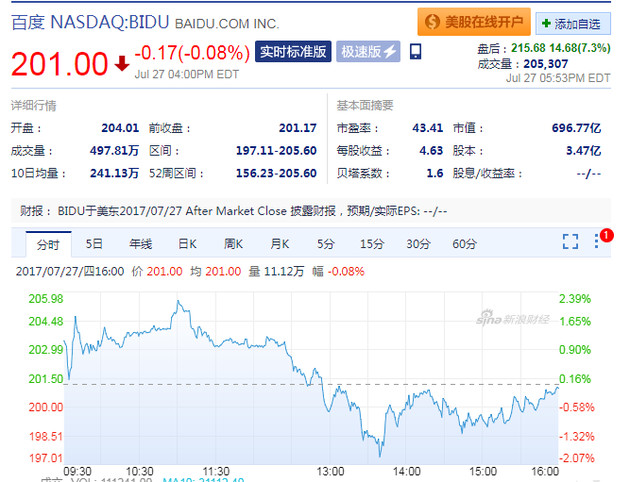Click the chart's 13:00 time label
630x482 pixels.
point(330,471)
